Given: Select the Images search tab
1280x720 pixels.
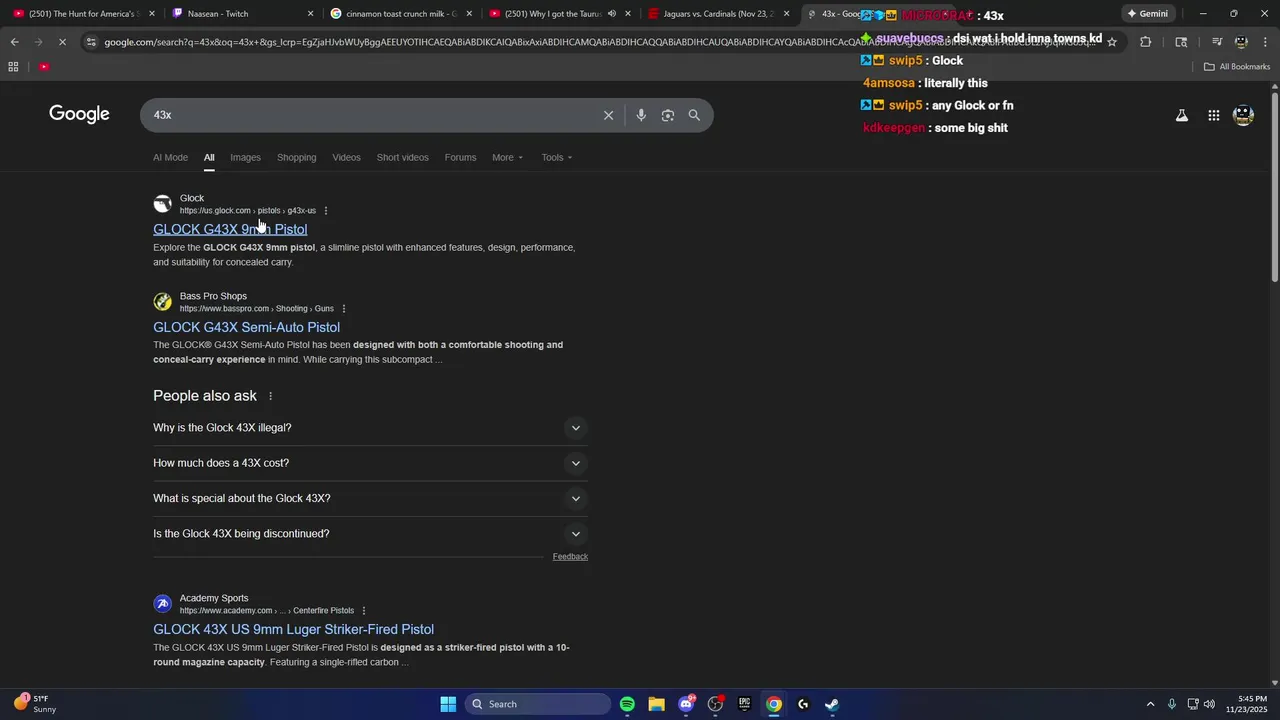Looking at the screenshot, I should tap(245, 157).
